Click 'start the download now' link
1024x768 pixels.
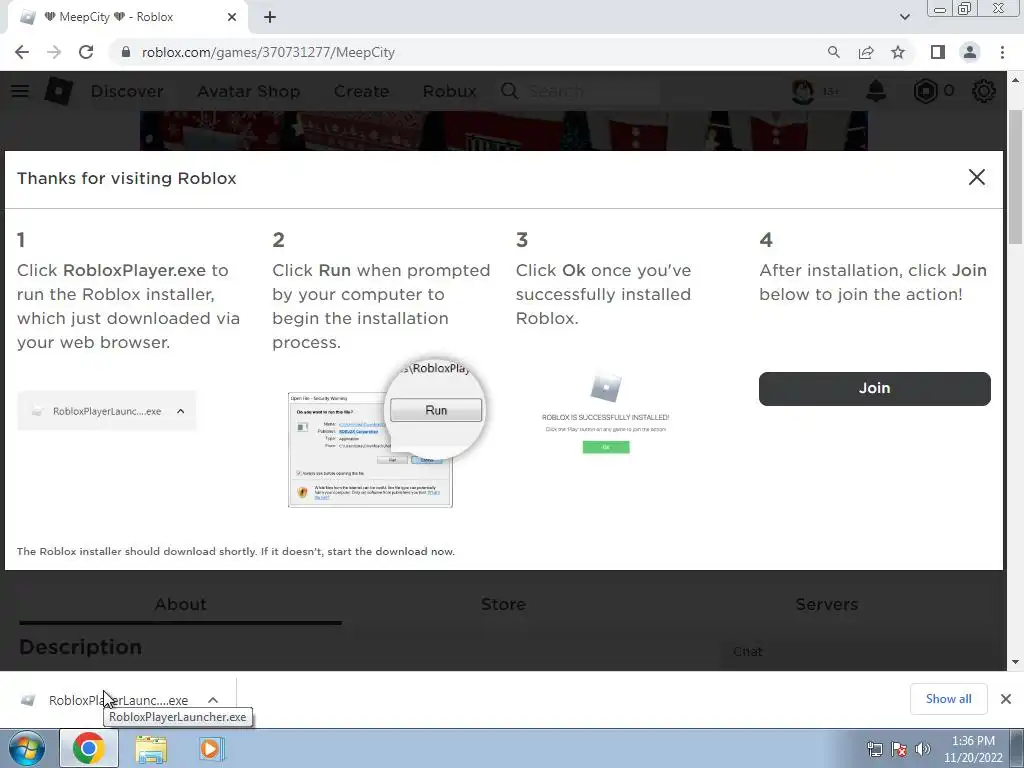click(391, 551)
